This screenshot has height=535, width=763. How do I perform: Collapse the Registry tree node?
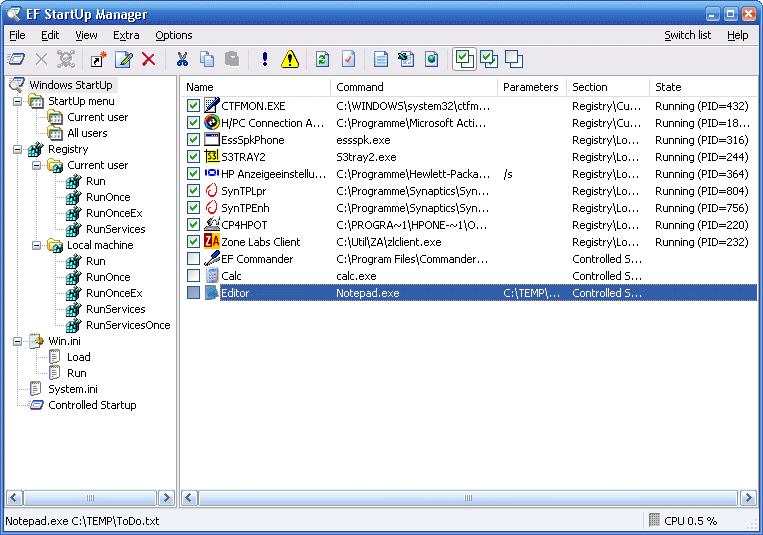point(18,149)
